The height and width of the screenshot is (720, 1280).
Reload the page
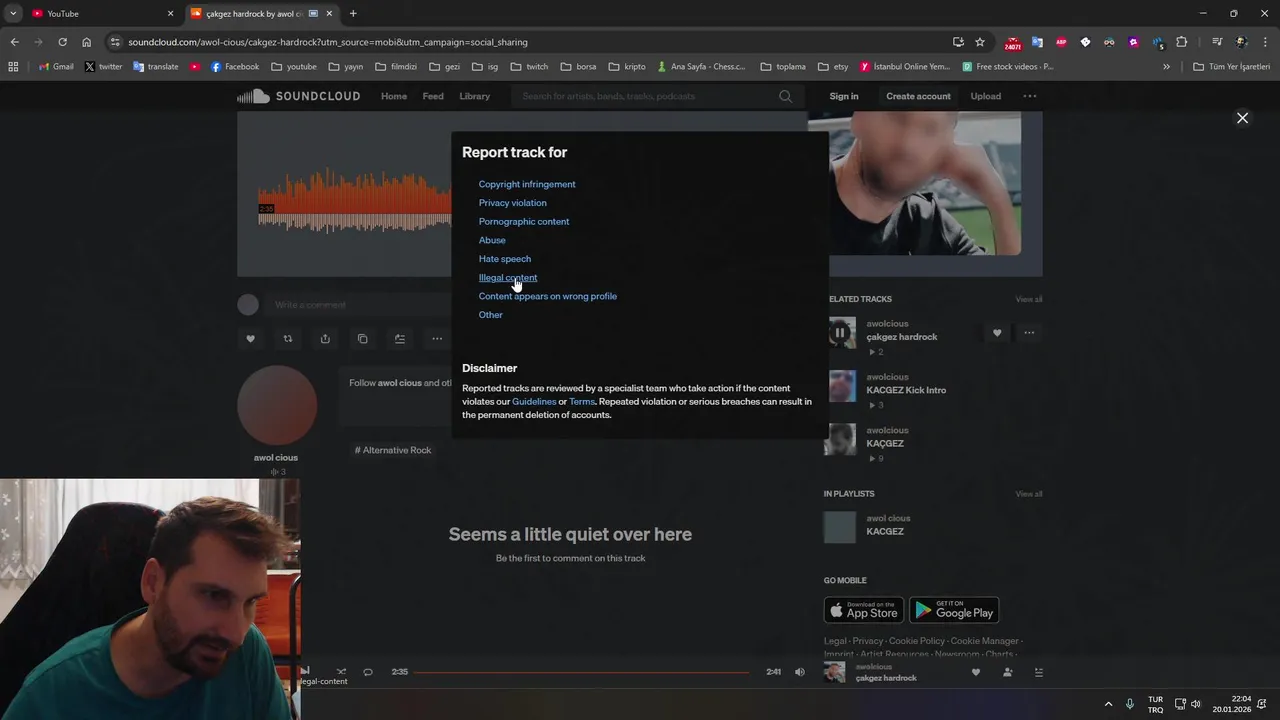point(62,42)
